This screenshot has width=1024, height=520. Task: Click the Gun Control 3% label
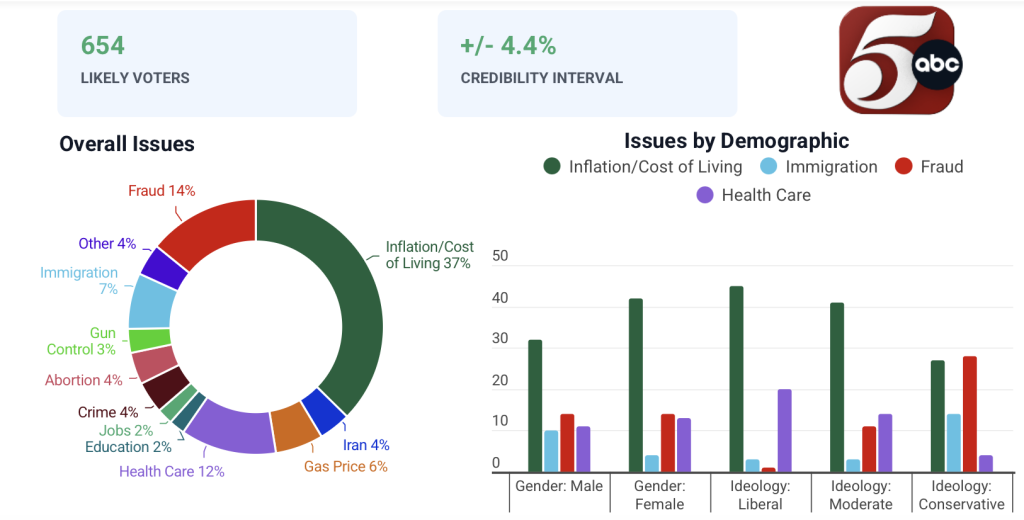pos(81,341)
